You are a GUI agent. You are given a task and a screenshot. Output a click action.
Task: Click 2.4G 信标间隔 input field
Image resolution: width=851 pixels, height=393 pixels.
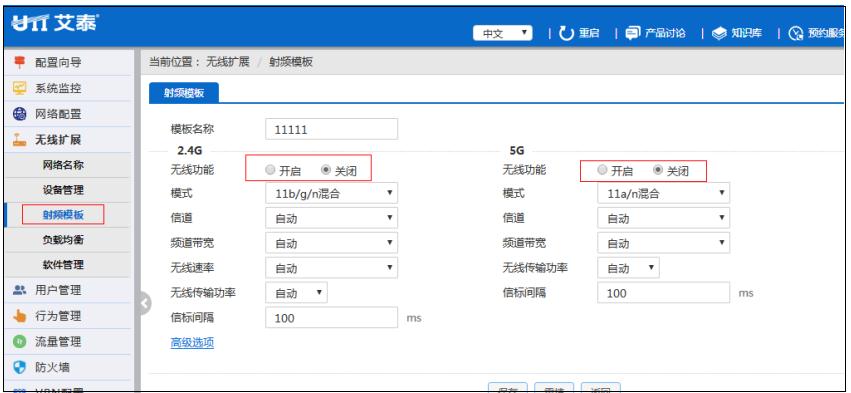[x=331, y=318]
